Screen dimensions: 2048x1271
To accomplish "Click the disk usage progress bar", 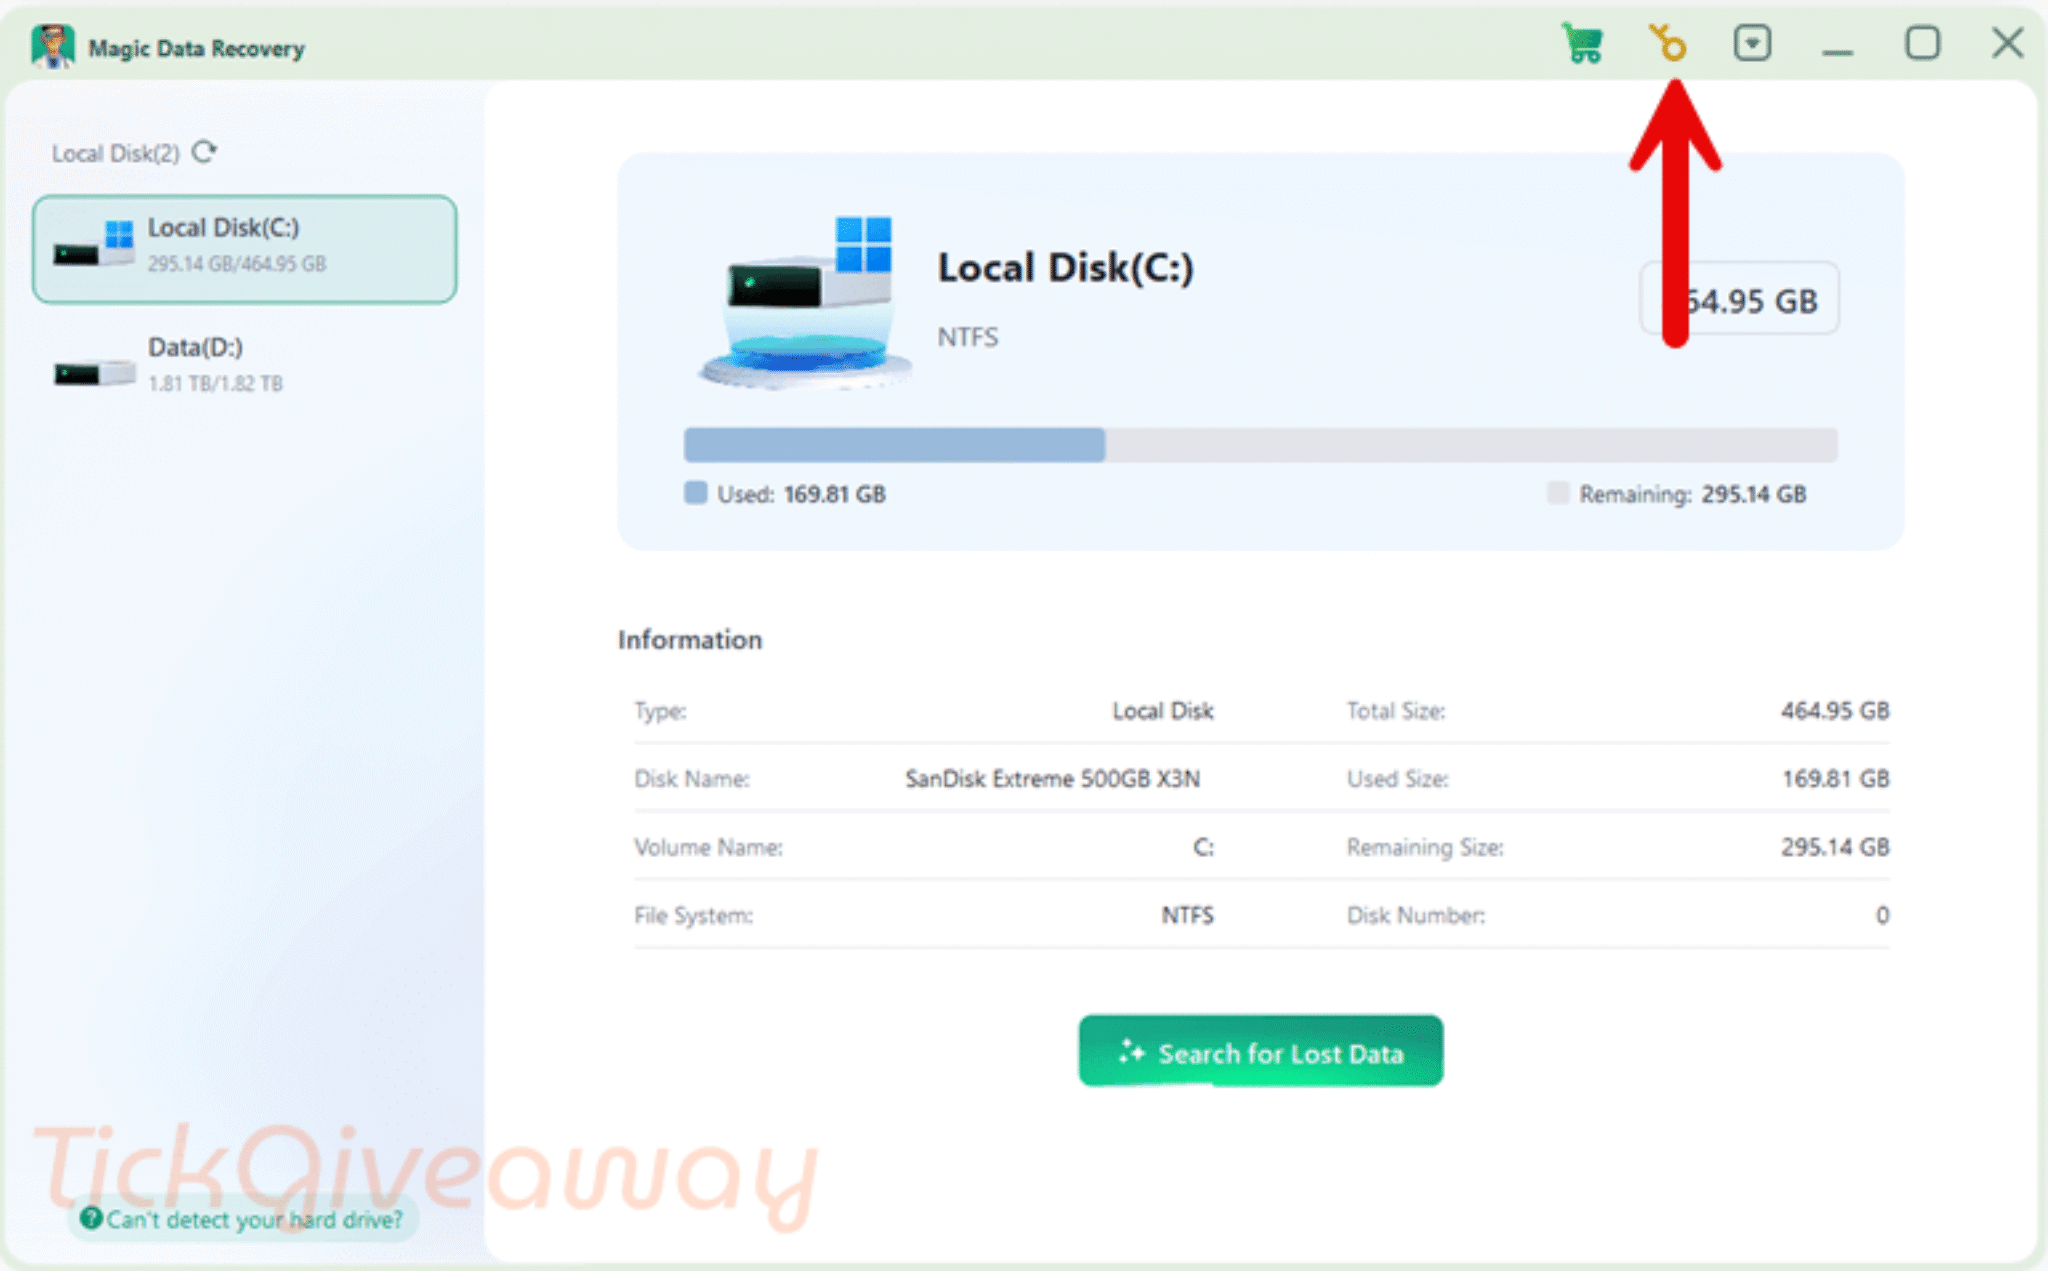I will coord(1260,445).
